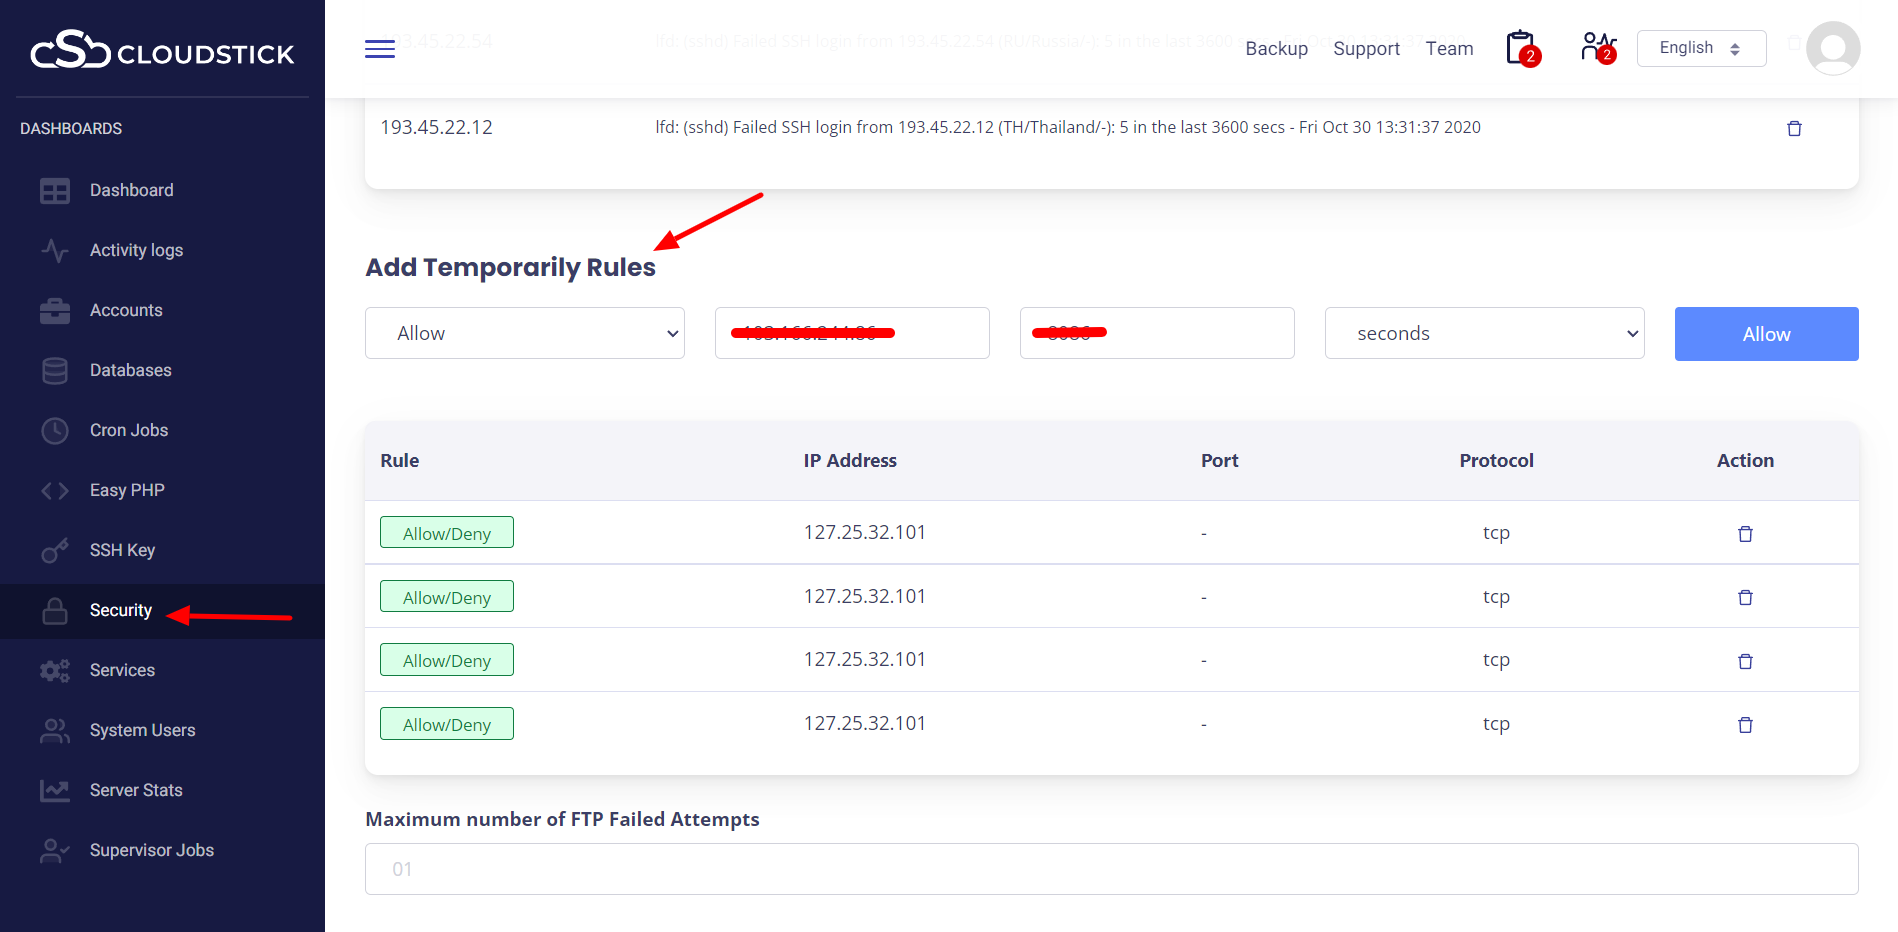Viewport: 1898px width, 932px height.
Task: Delete the 193.45.22.12 blocked IP entry
Action: (1794, 128)
